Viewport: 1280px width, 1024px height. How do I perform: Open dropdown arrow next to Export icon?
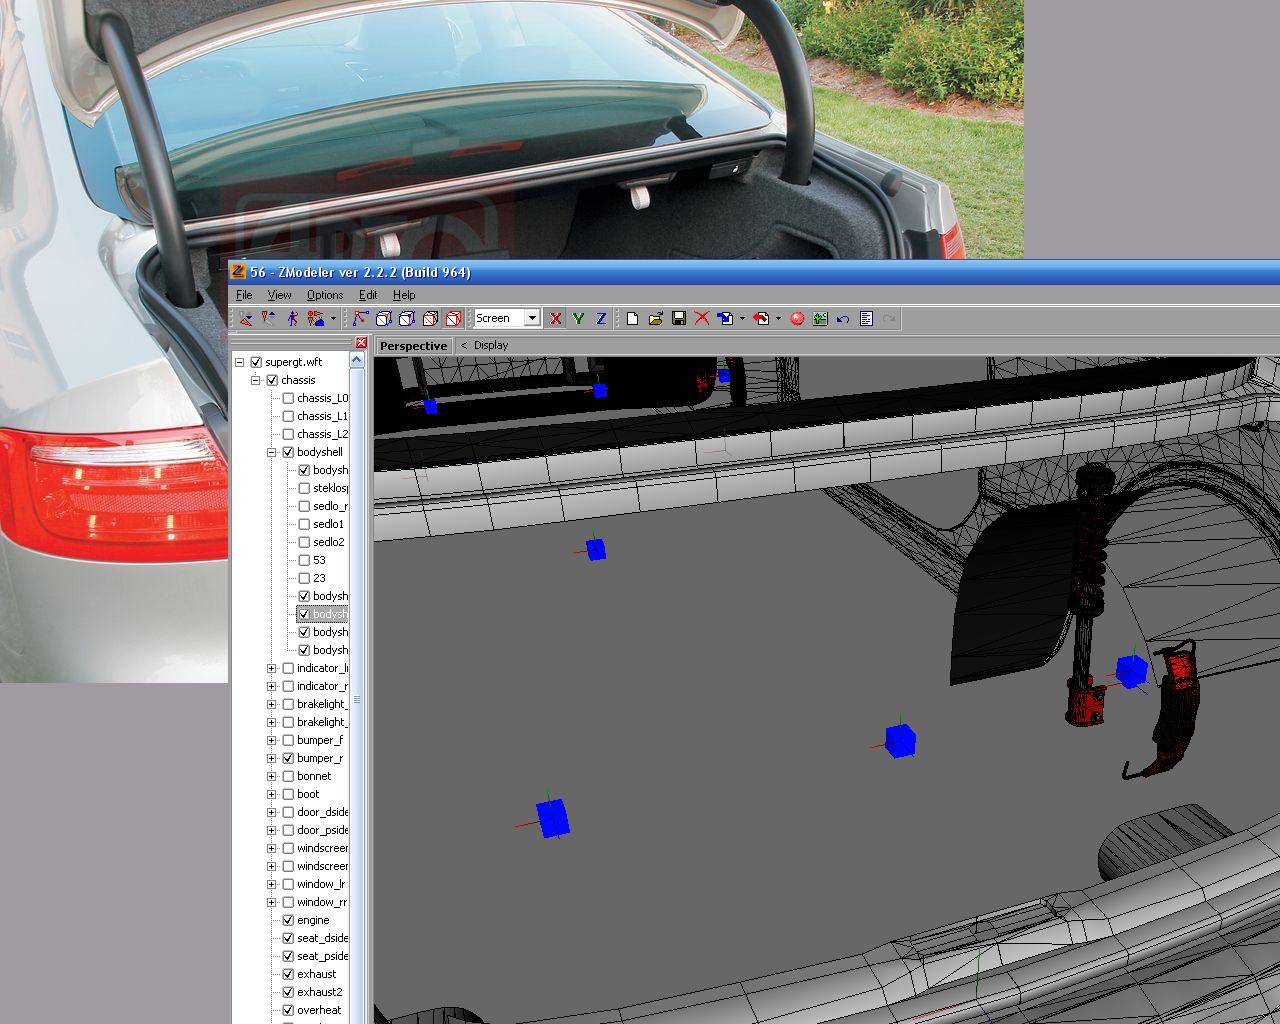click(x=778, y=318)
